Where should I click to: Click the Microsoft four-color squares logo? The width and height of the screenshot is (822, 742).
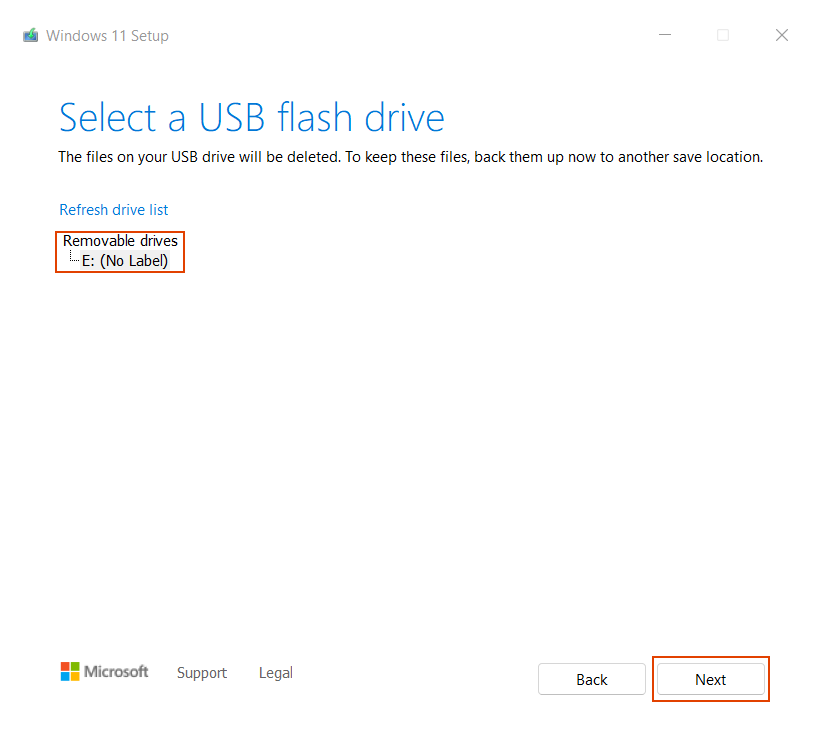[70, 671]
